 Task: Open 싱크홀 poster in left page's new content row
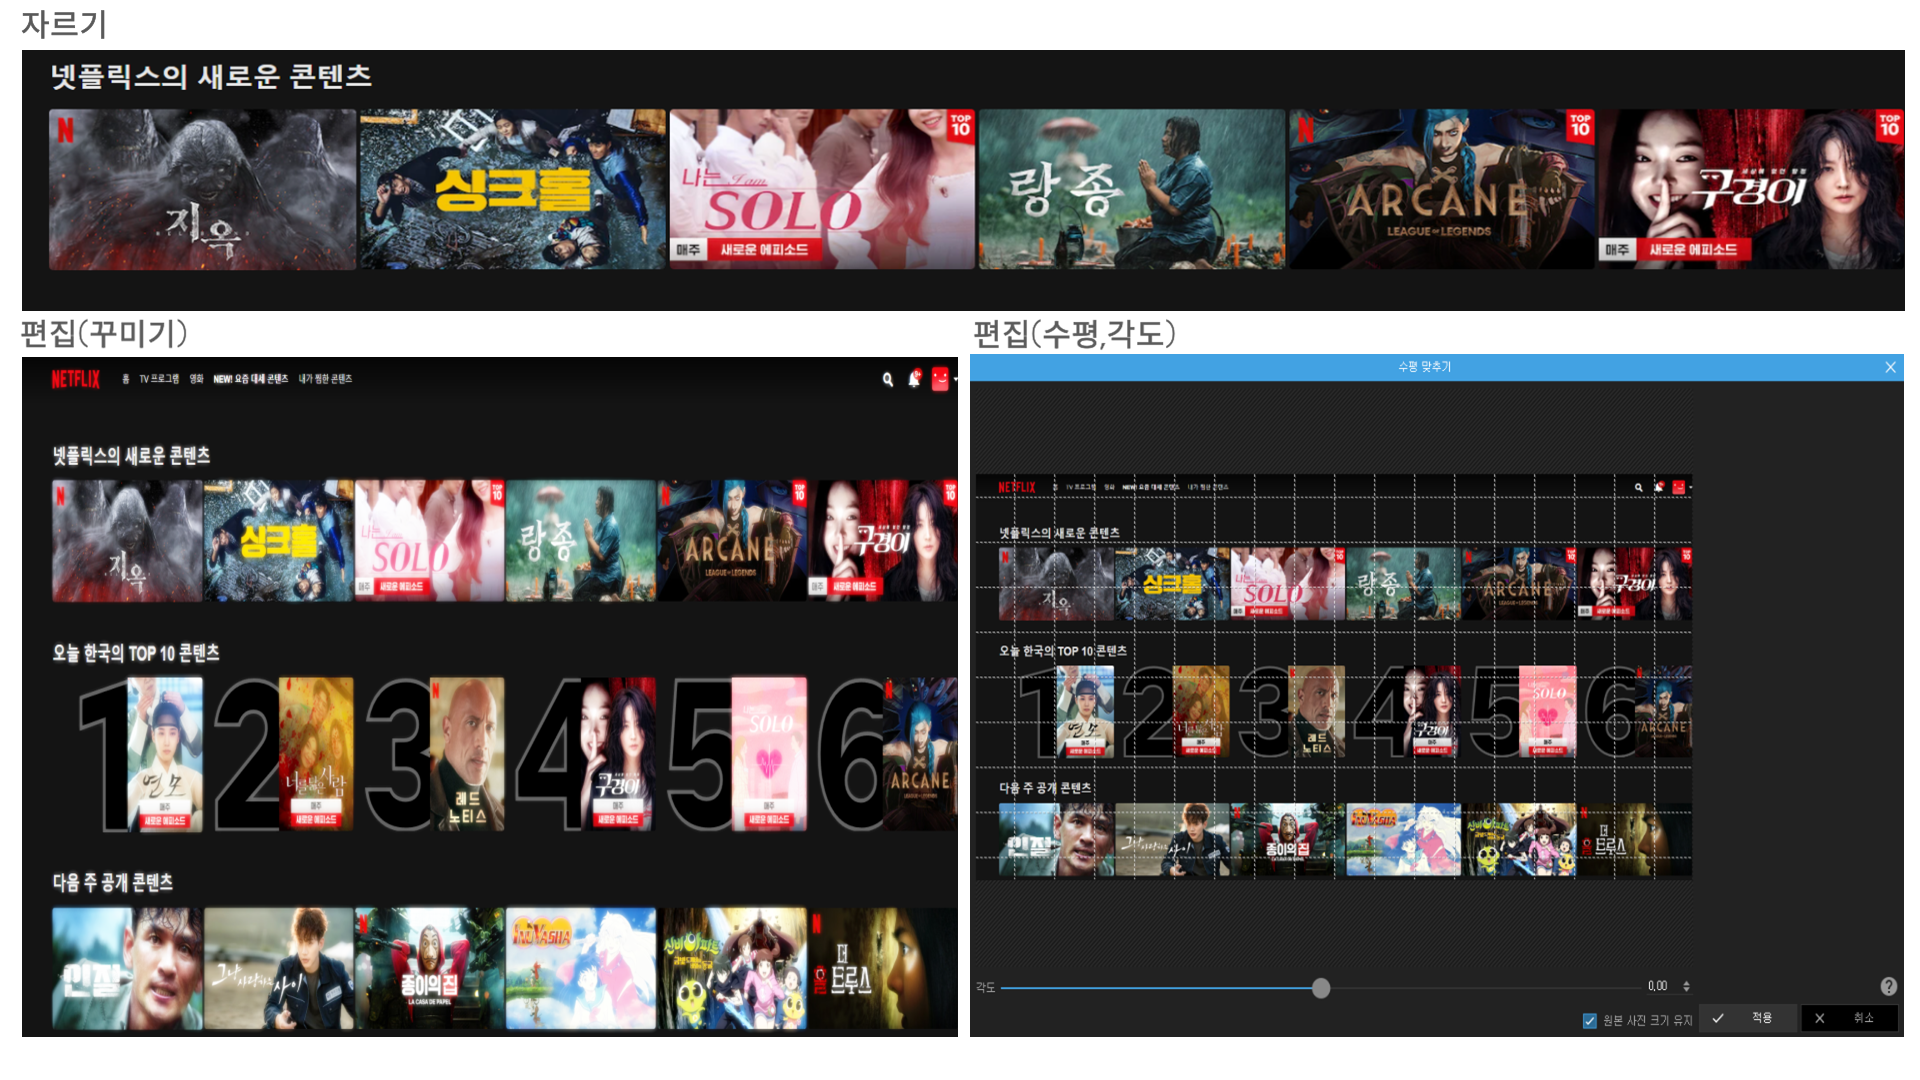tap(279, 541)
